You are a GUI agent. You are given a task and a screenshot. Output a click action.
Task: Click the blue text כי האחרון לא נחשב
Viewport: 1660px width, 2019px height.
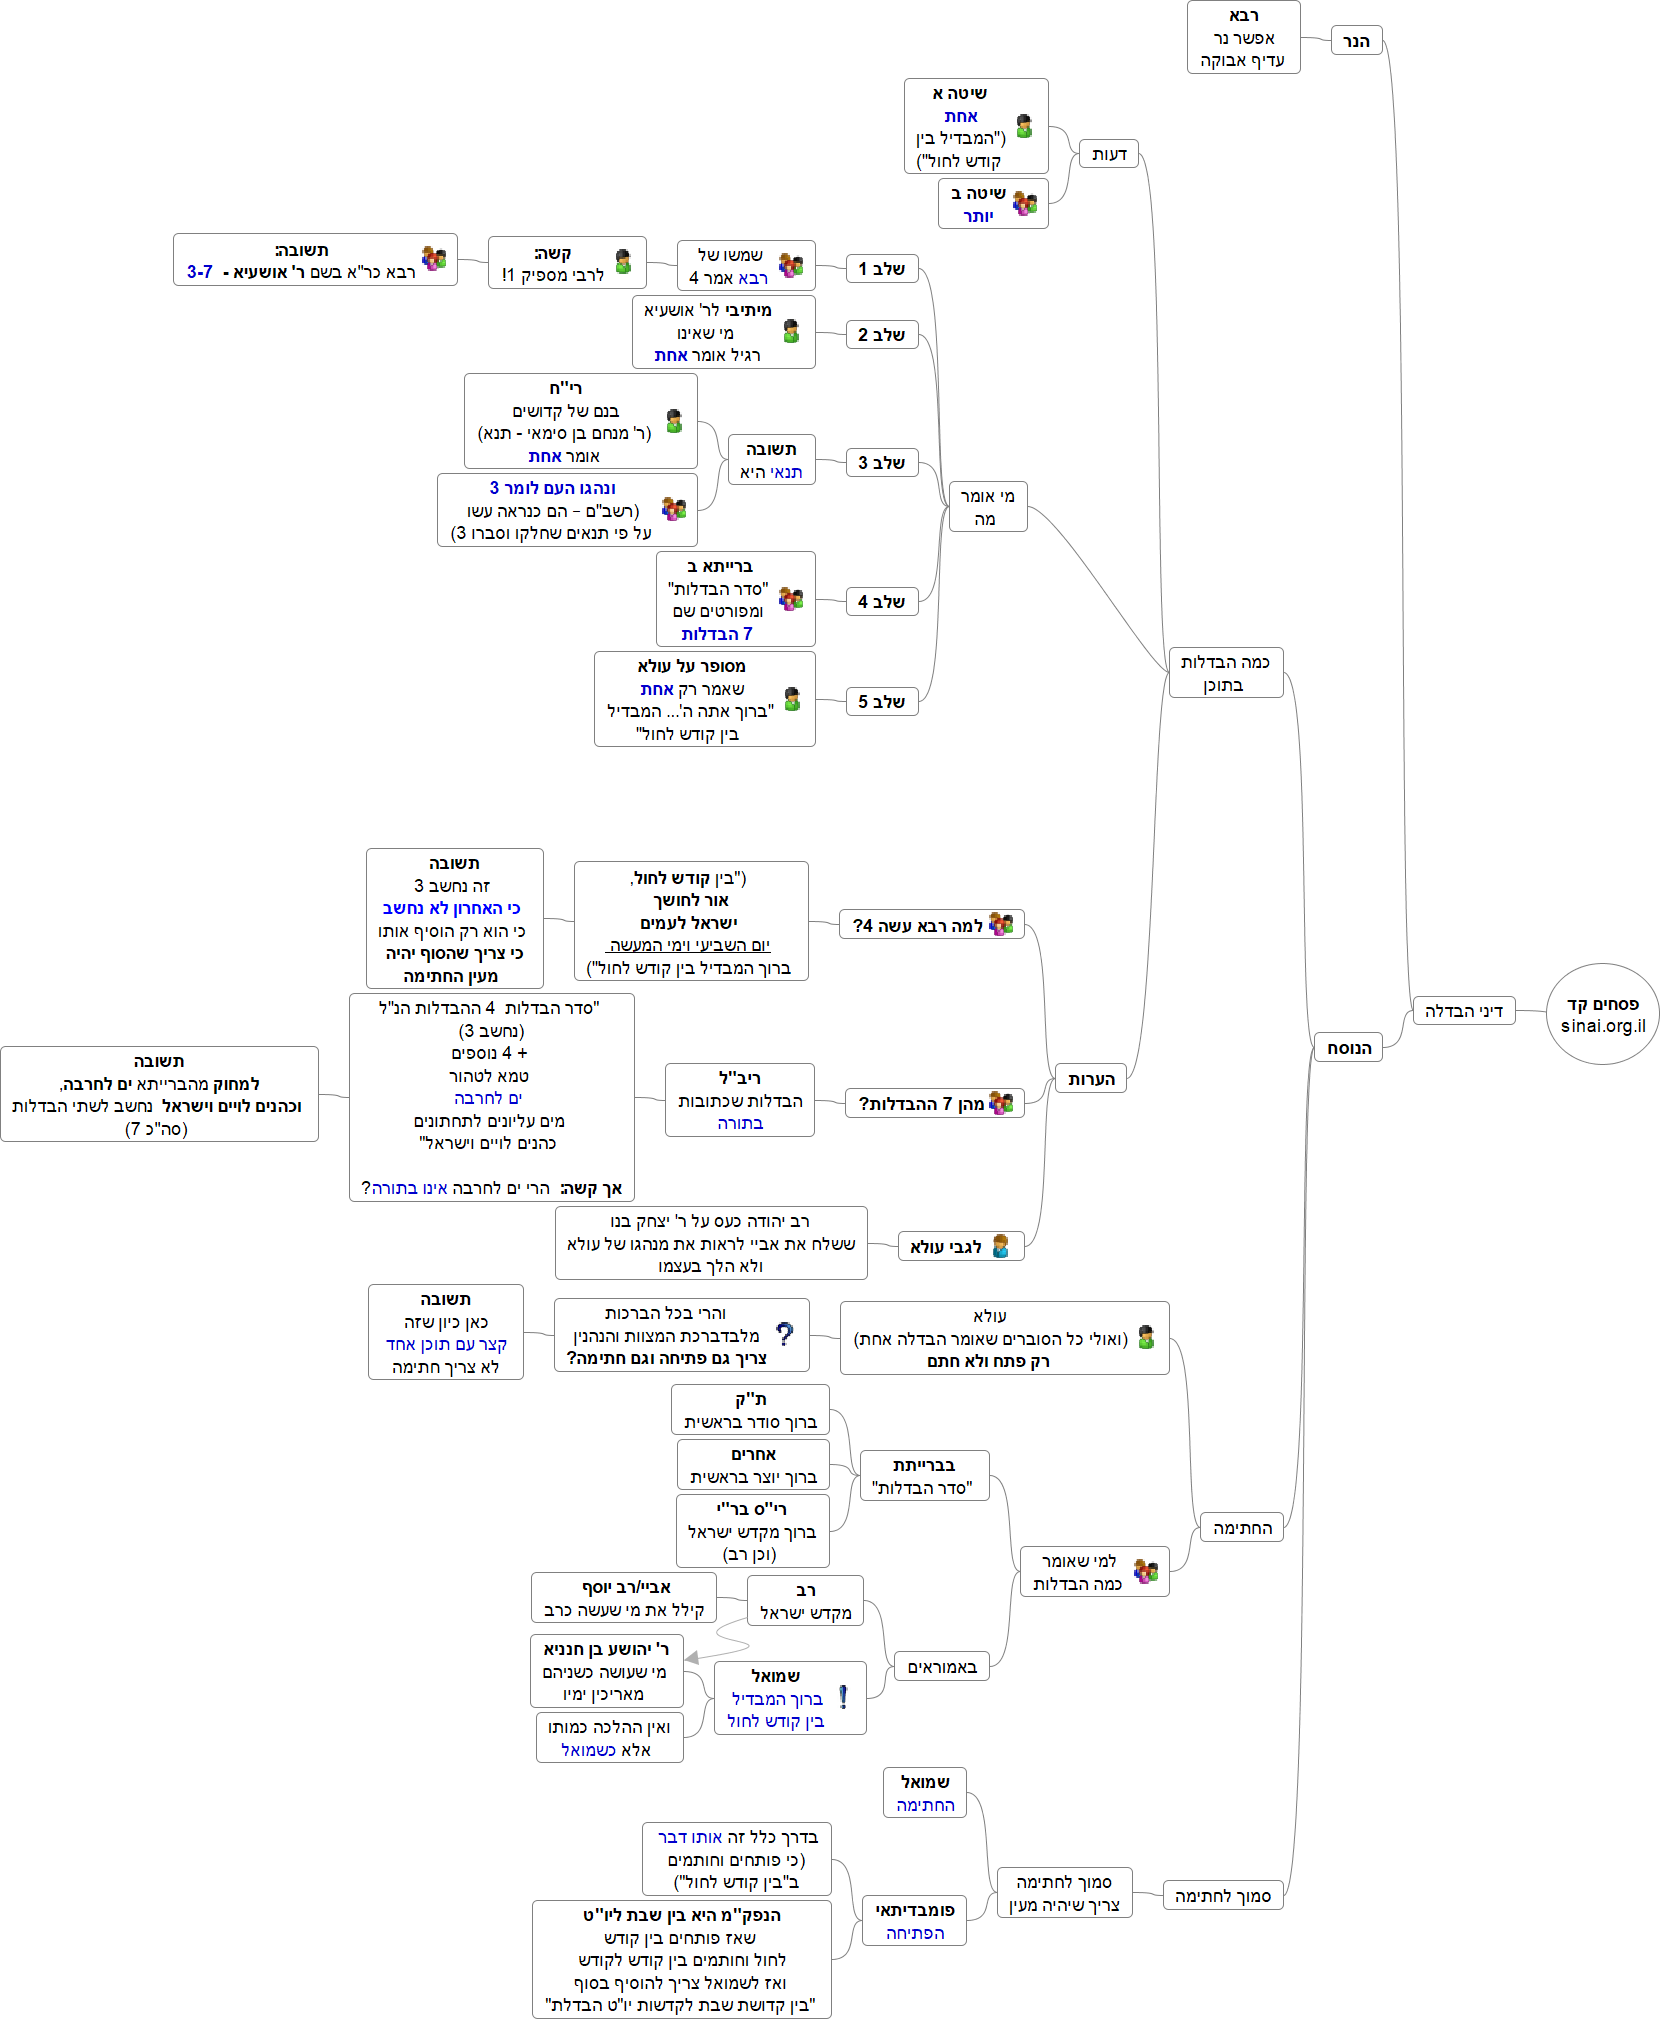coord(451,908)
